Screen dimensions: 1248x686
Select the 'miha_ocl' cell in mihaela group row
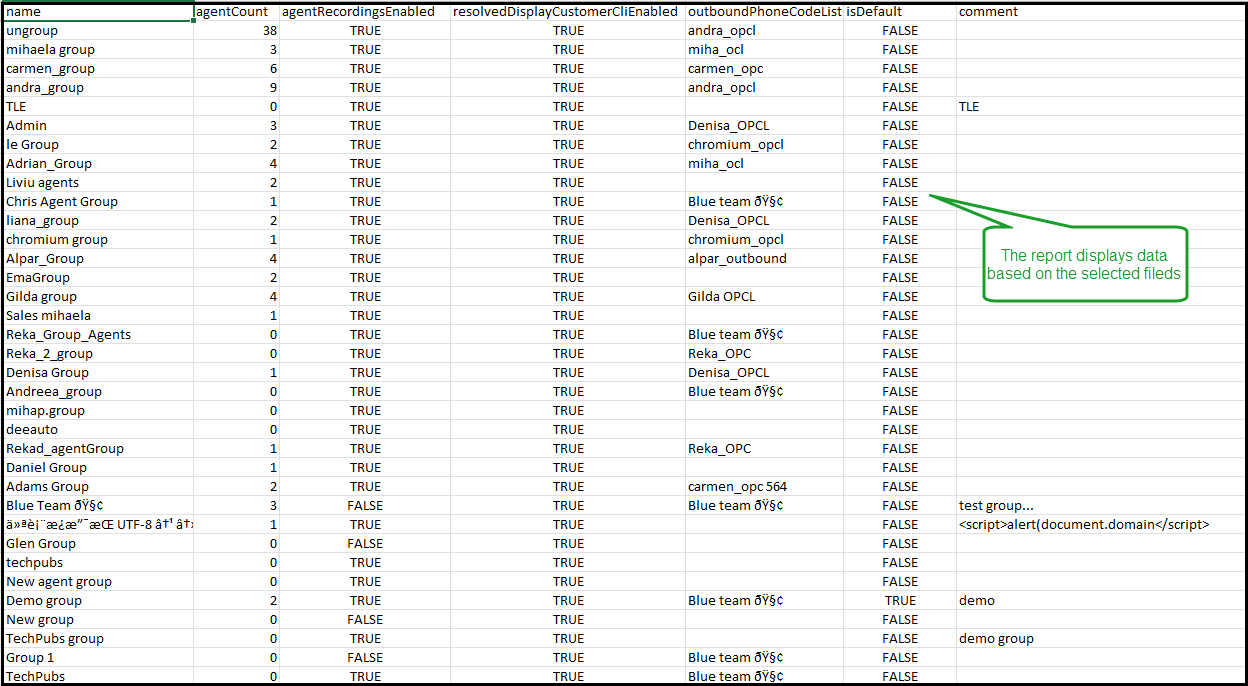click(764, 50)
